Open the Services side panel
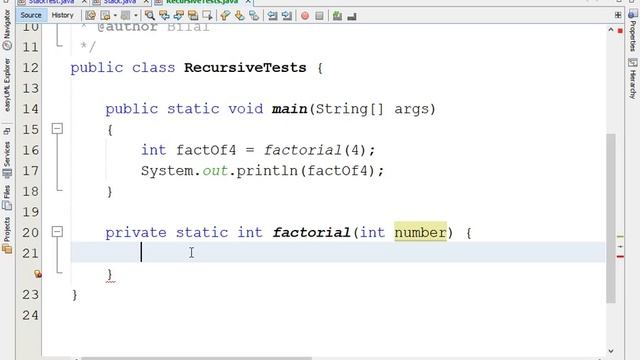This screenshot has height=360, width=640. tap(7, 159)
